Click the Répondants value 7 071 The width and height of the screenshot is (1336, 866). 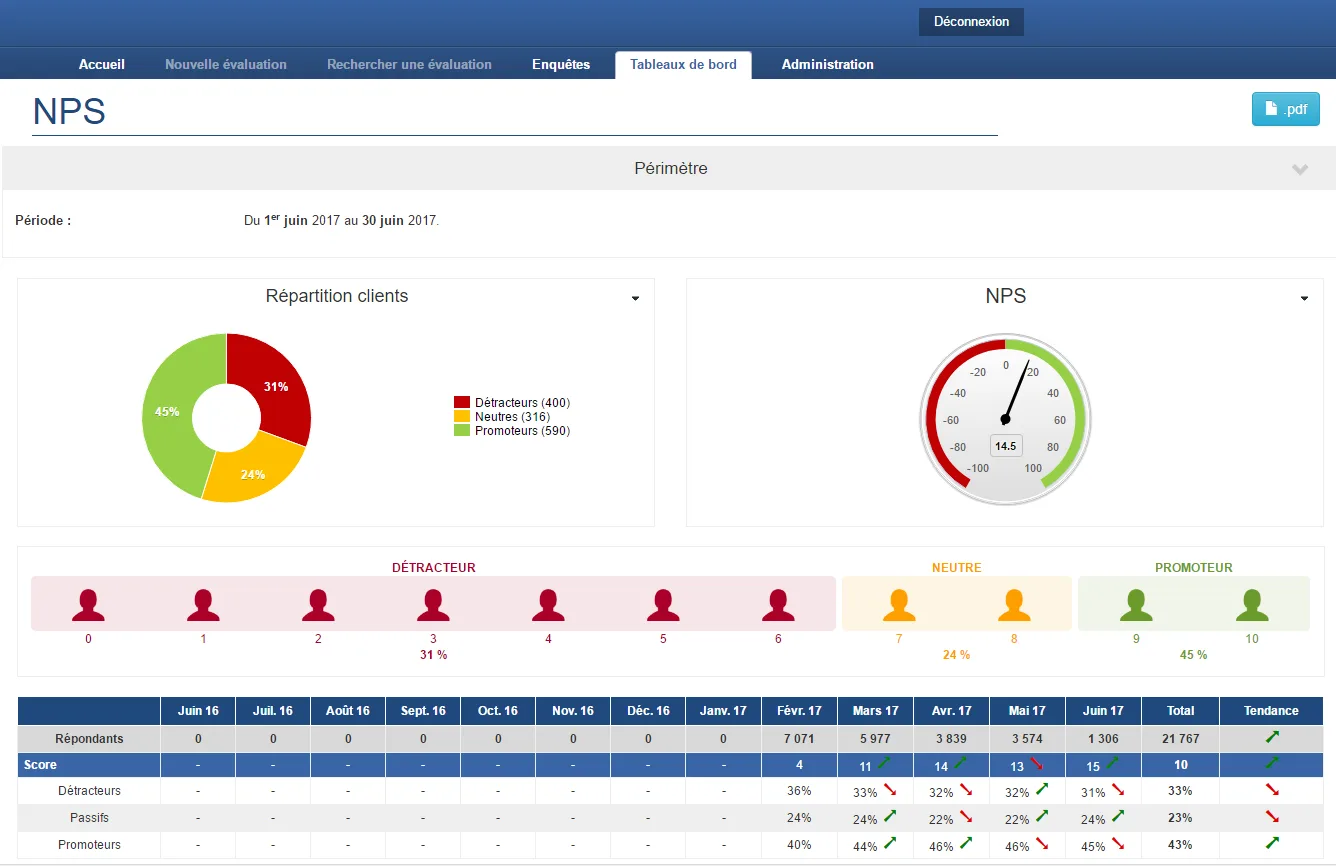coord(800,739)
